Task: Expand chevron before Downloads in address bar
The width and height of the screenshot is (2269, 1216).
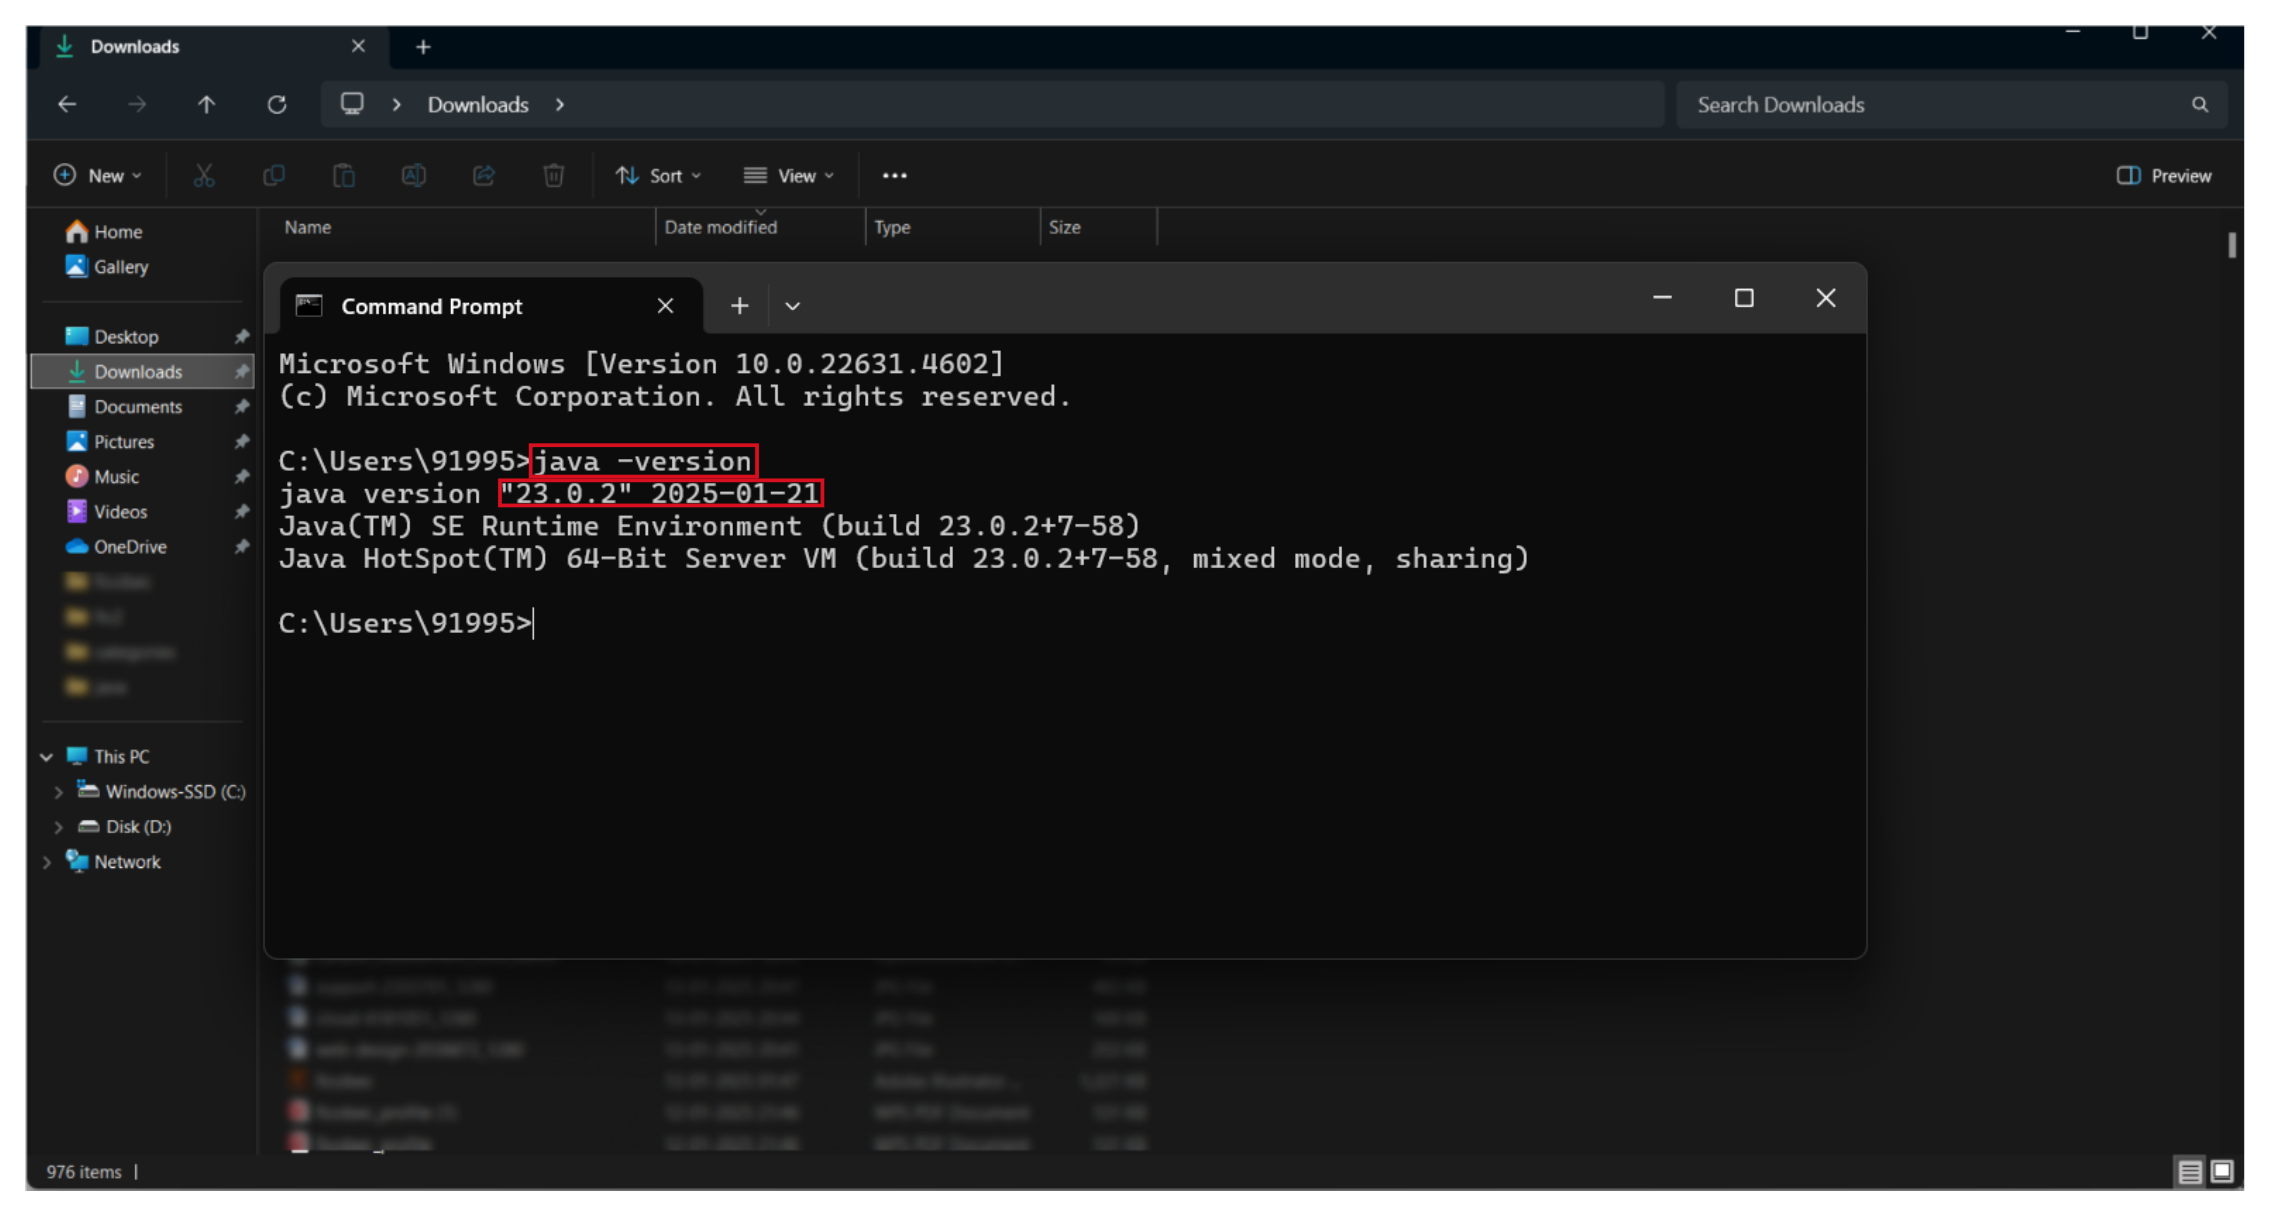Action: (397, 104)
